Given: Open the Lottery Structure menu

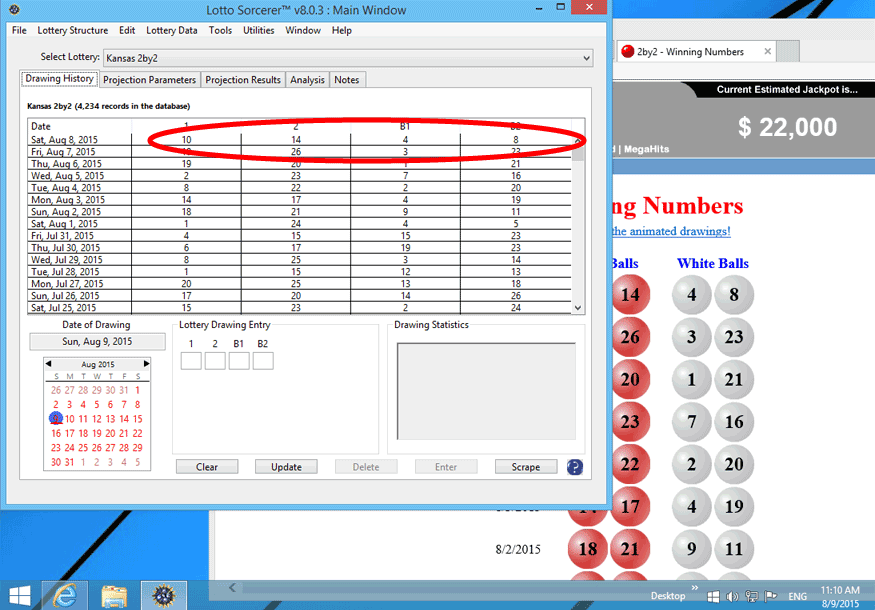Looking at the screenshot, I should point(73,30).
